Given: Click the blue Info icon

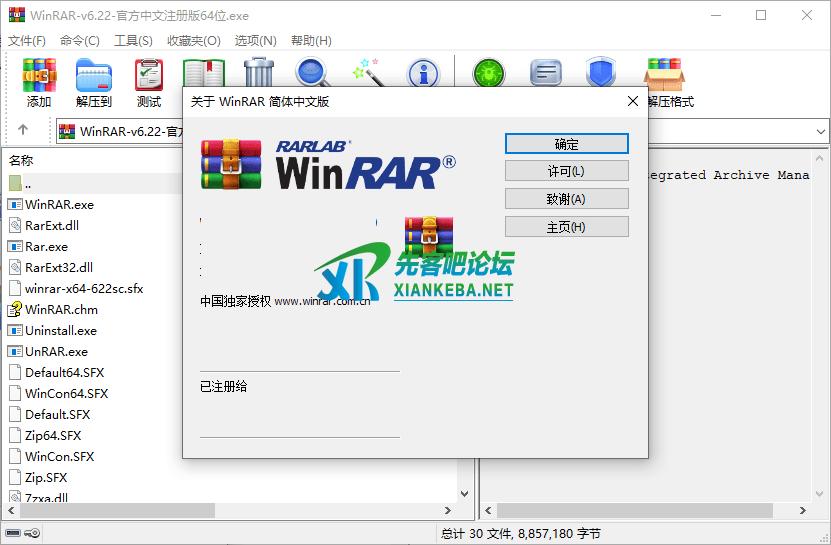Looking at the screenshot, I should click(423, 72).
